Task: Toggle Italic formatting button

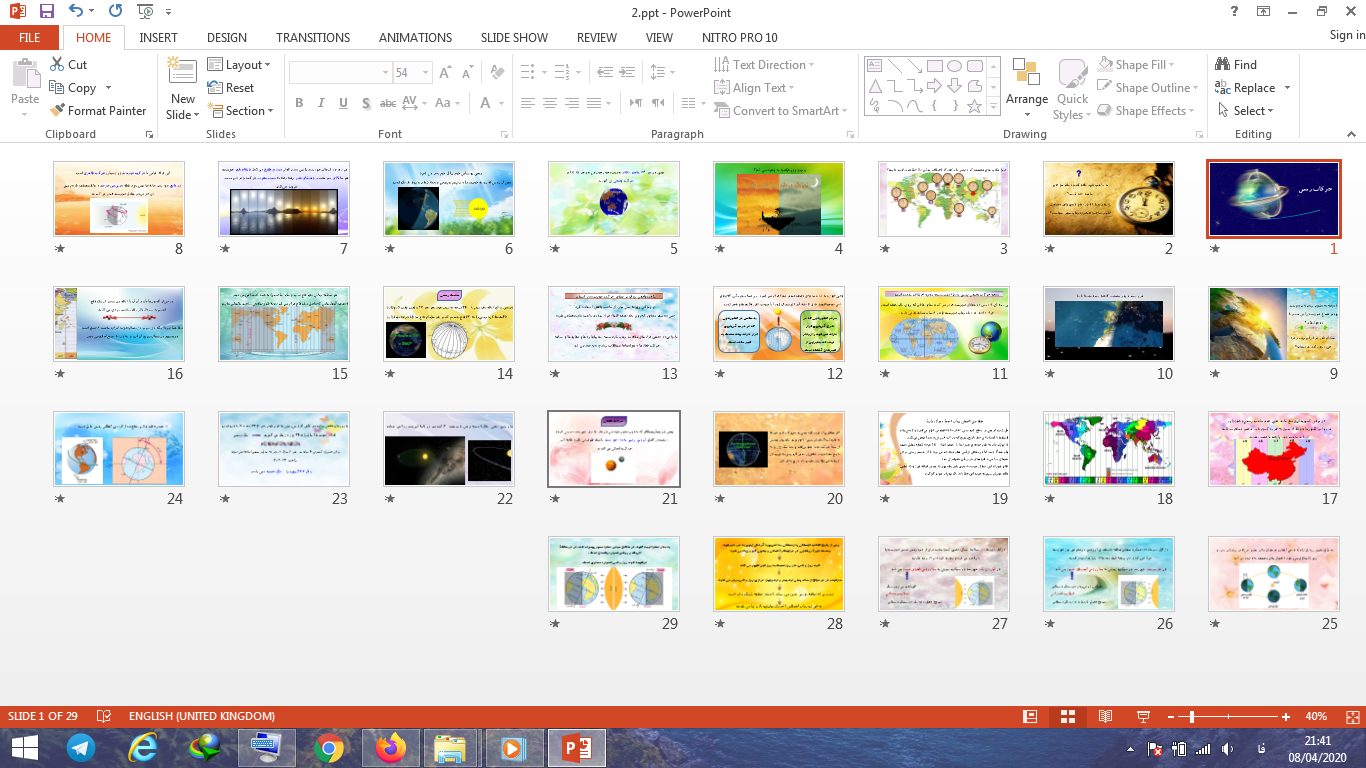Action: (321, 103)
